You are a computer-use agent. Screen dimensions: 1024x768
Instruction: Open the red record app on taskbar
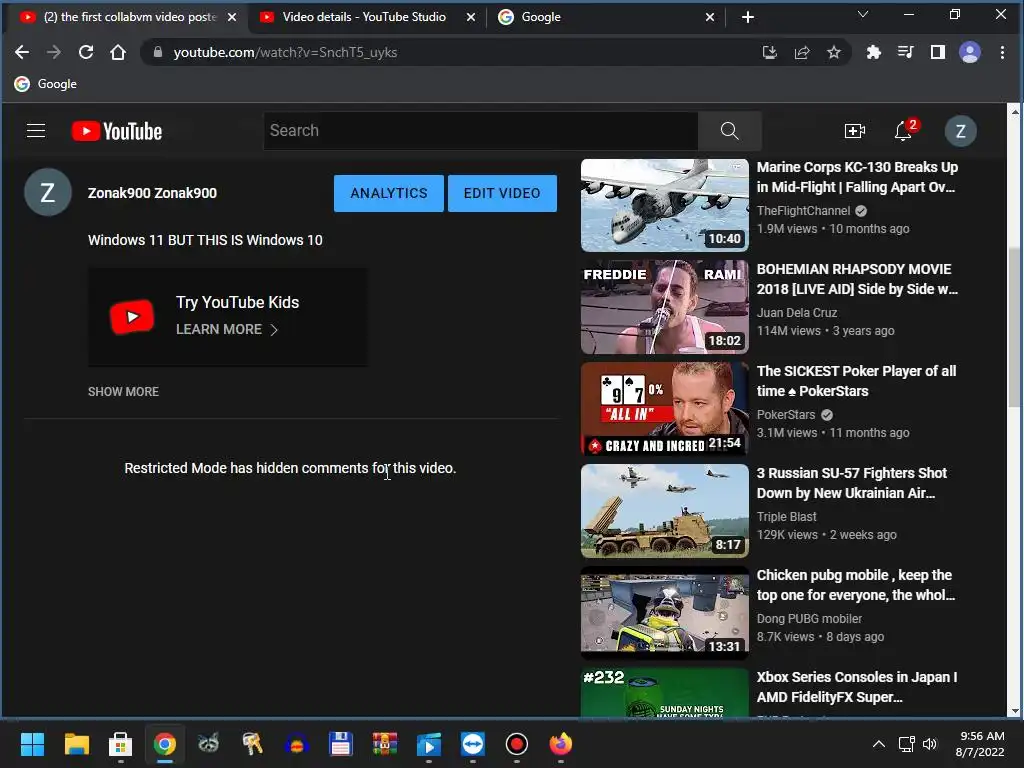(517, 744)
